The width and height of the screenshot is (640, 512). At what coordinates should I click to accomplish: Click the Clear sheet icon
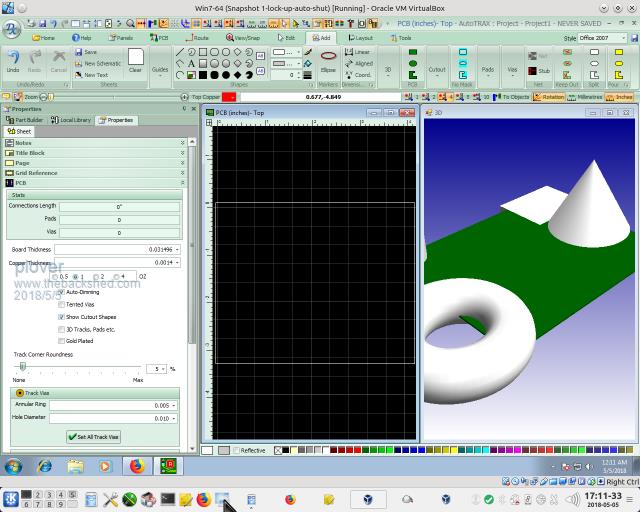[135, 58]
